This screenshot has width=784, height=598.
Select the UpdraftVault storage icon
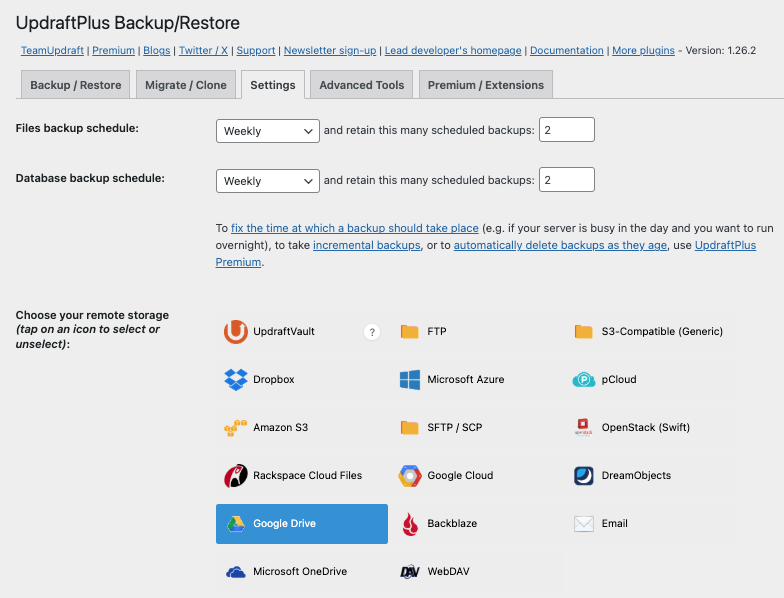coord(236,332)
